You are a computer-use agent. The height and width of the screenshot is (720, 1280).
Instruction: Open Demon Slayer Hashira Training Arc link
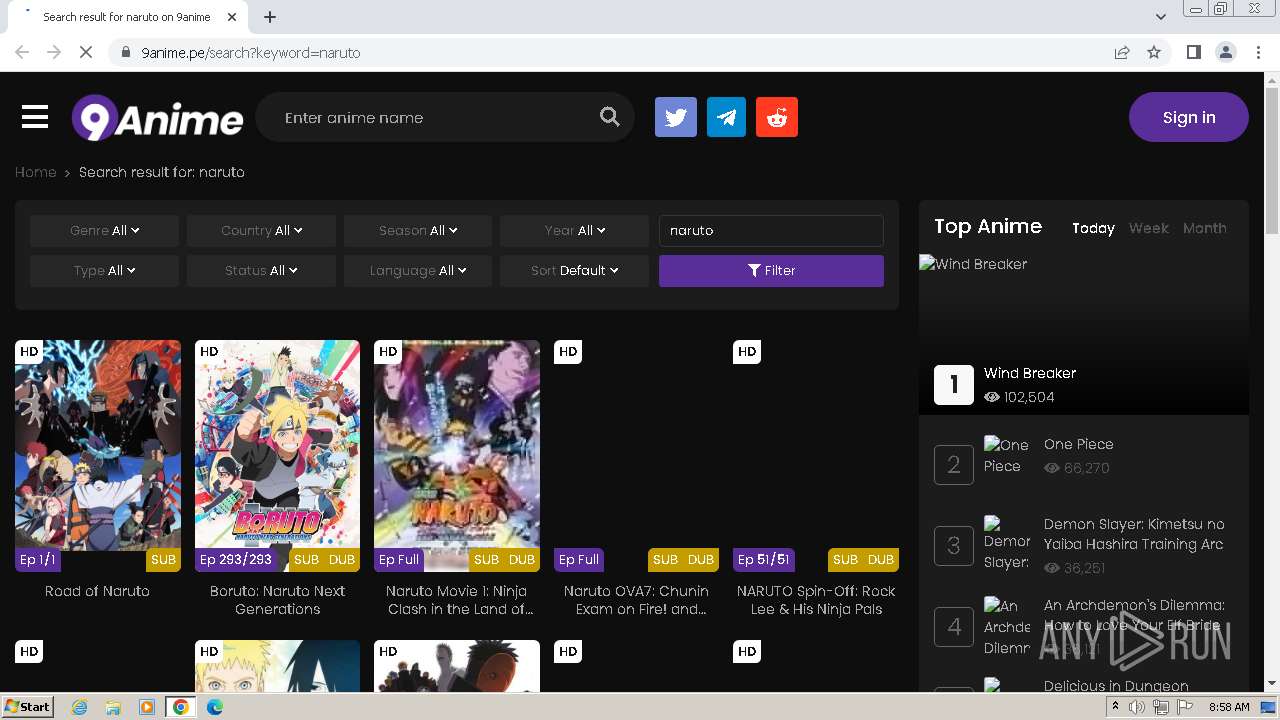1134,534
